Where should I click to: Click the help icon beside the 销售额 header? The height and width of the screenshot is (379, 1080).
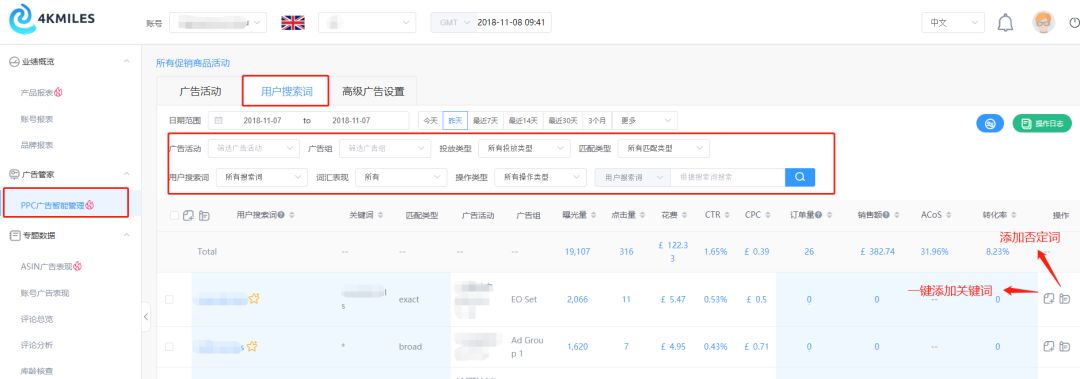pos(886,215)
